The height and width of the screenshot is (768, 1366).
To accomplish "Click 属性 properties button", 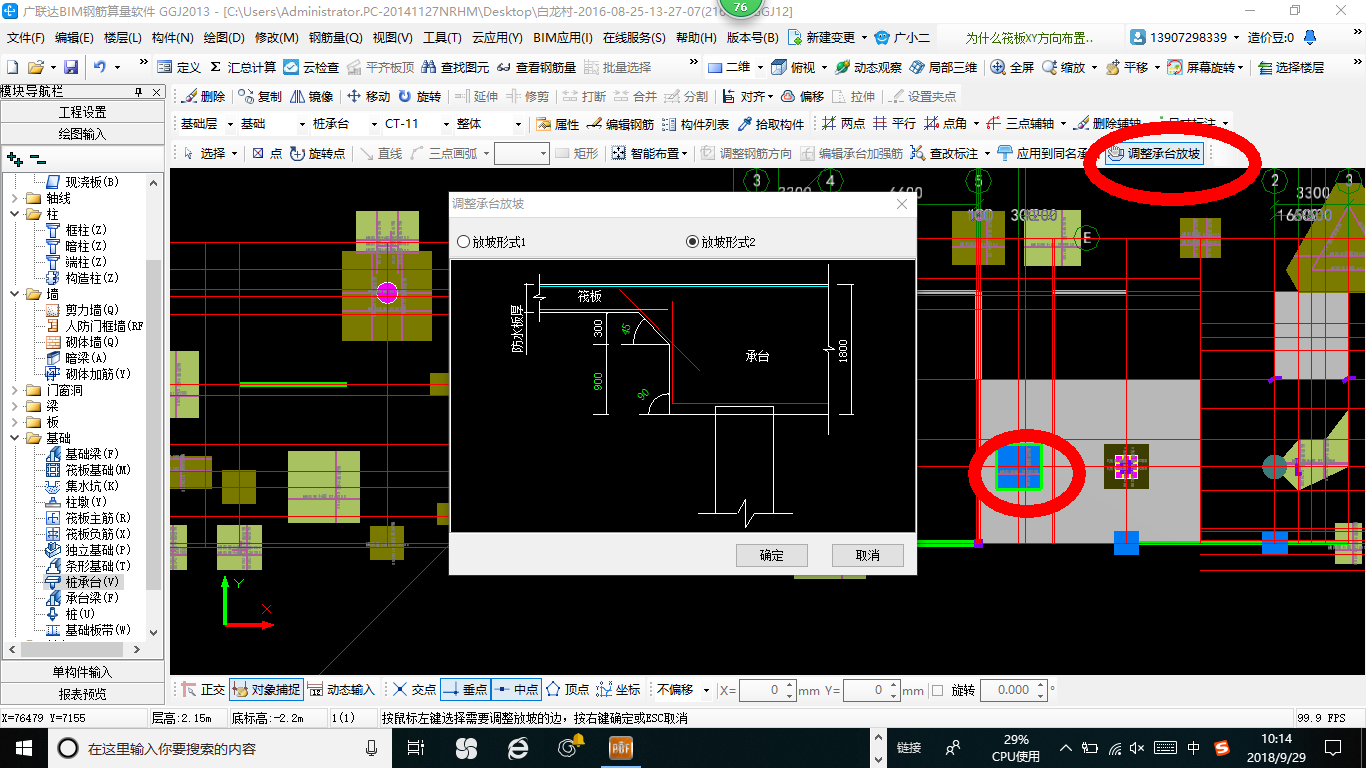I will coord(558,124).
